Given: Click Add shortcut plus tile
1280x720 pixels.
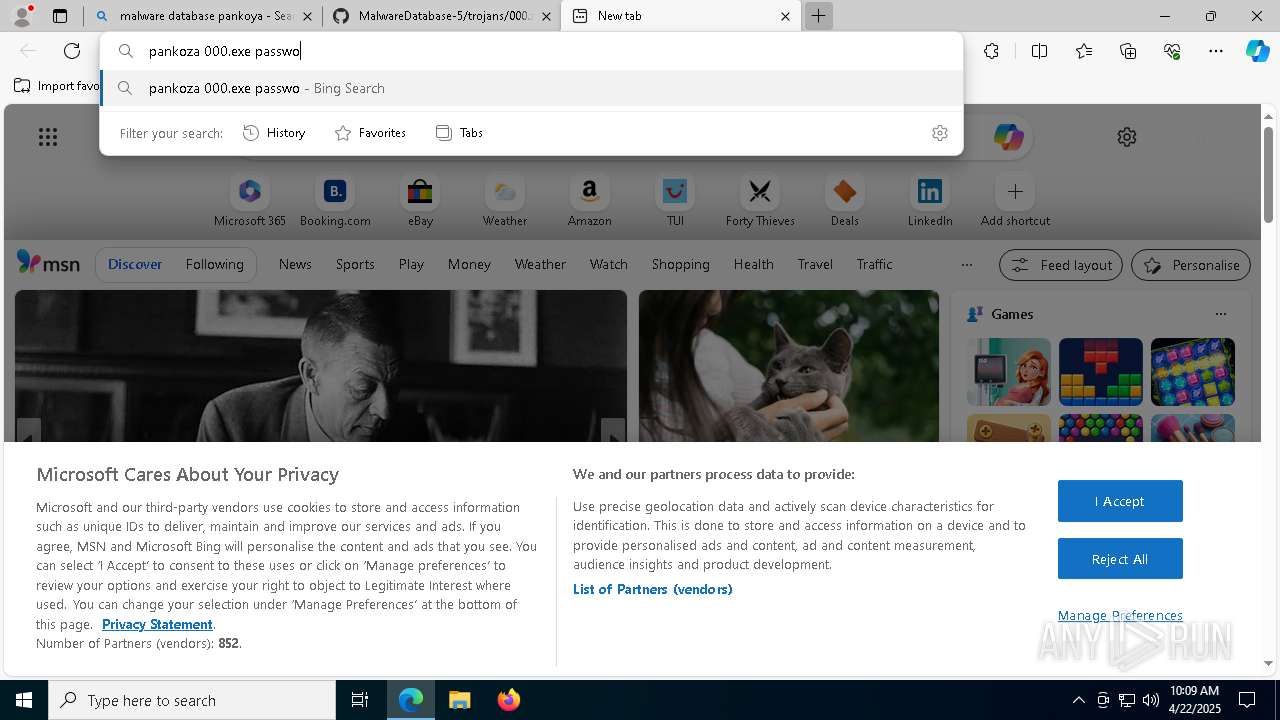Looking at the screenshot, I should pyautogui.click(x=1015, y=201).
